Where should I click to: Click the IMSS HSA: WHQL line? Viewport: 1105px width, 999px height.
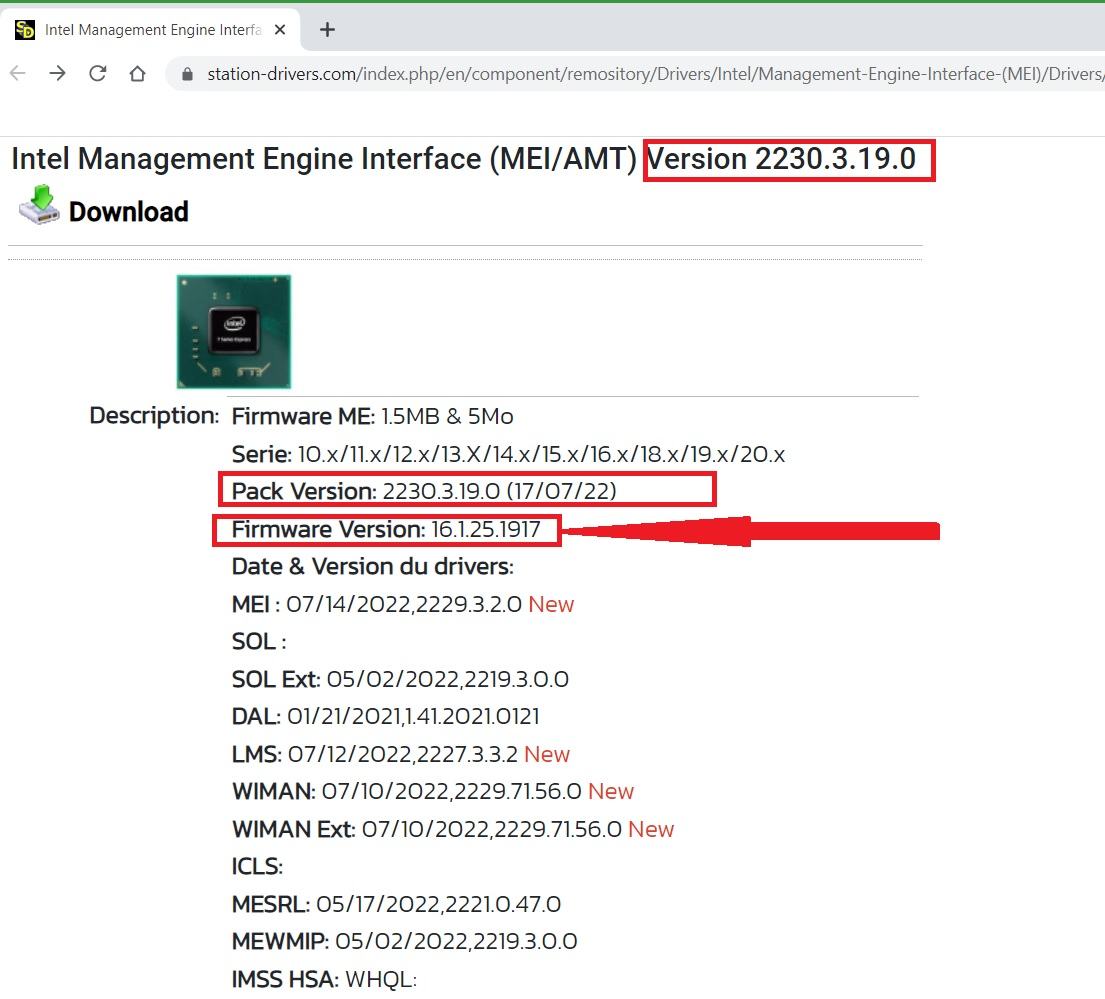click(x=324, y=980)
